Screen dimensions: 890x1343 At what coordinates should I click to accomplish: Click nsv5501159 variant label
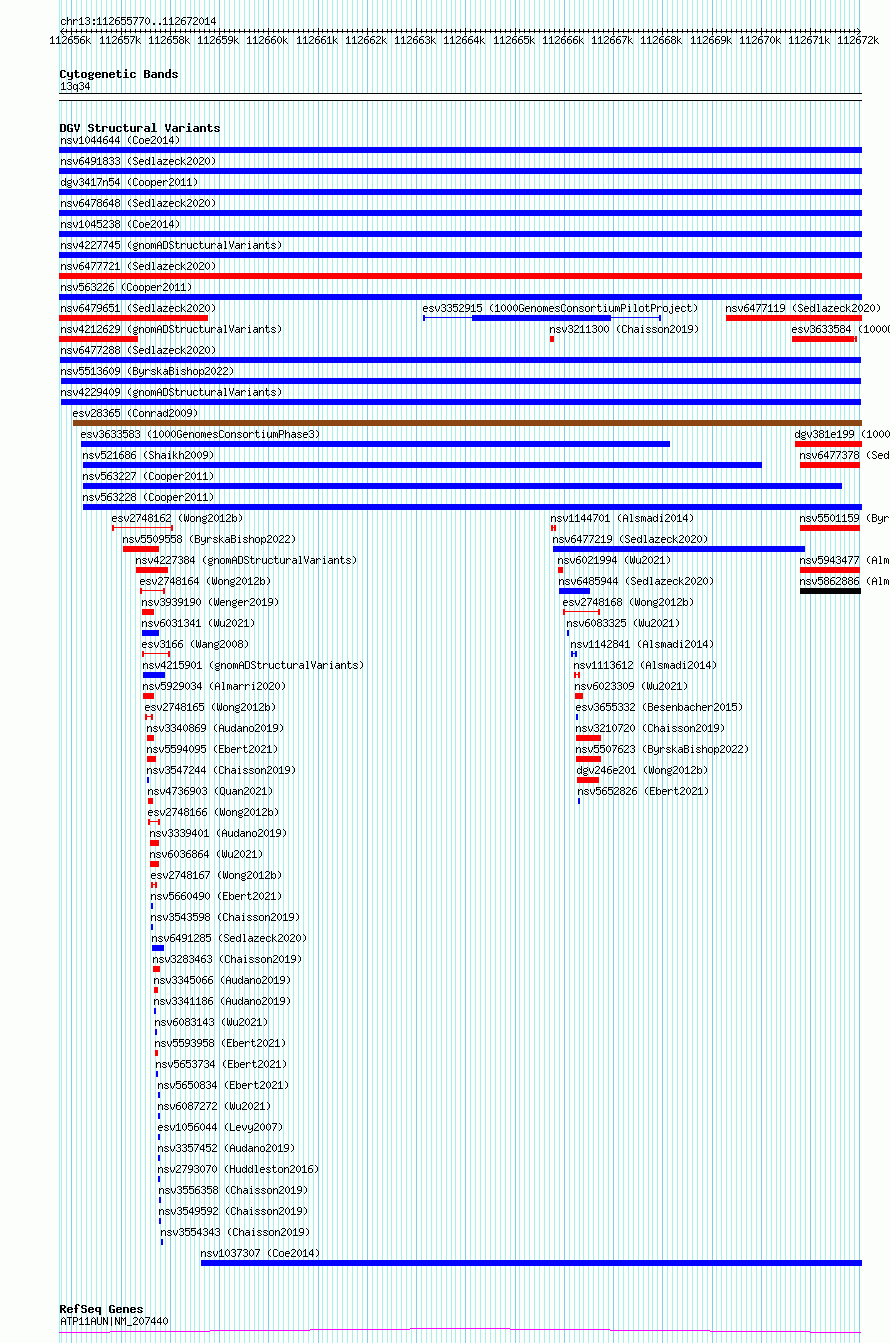pos(844,518)
